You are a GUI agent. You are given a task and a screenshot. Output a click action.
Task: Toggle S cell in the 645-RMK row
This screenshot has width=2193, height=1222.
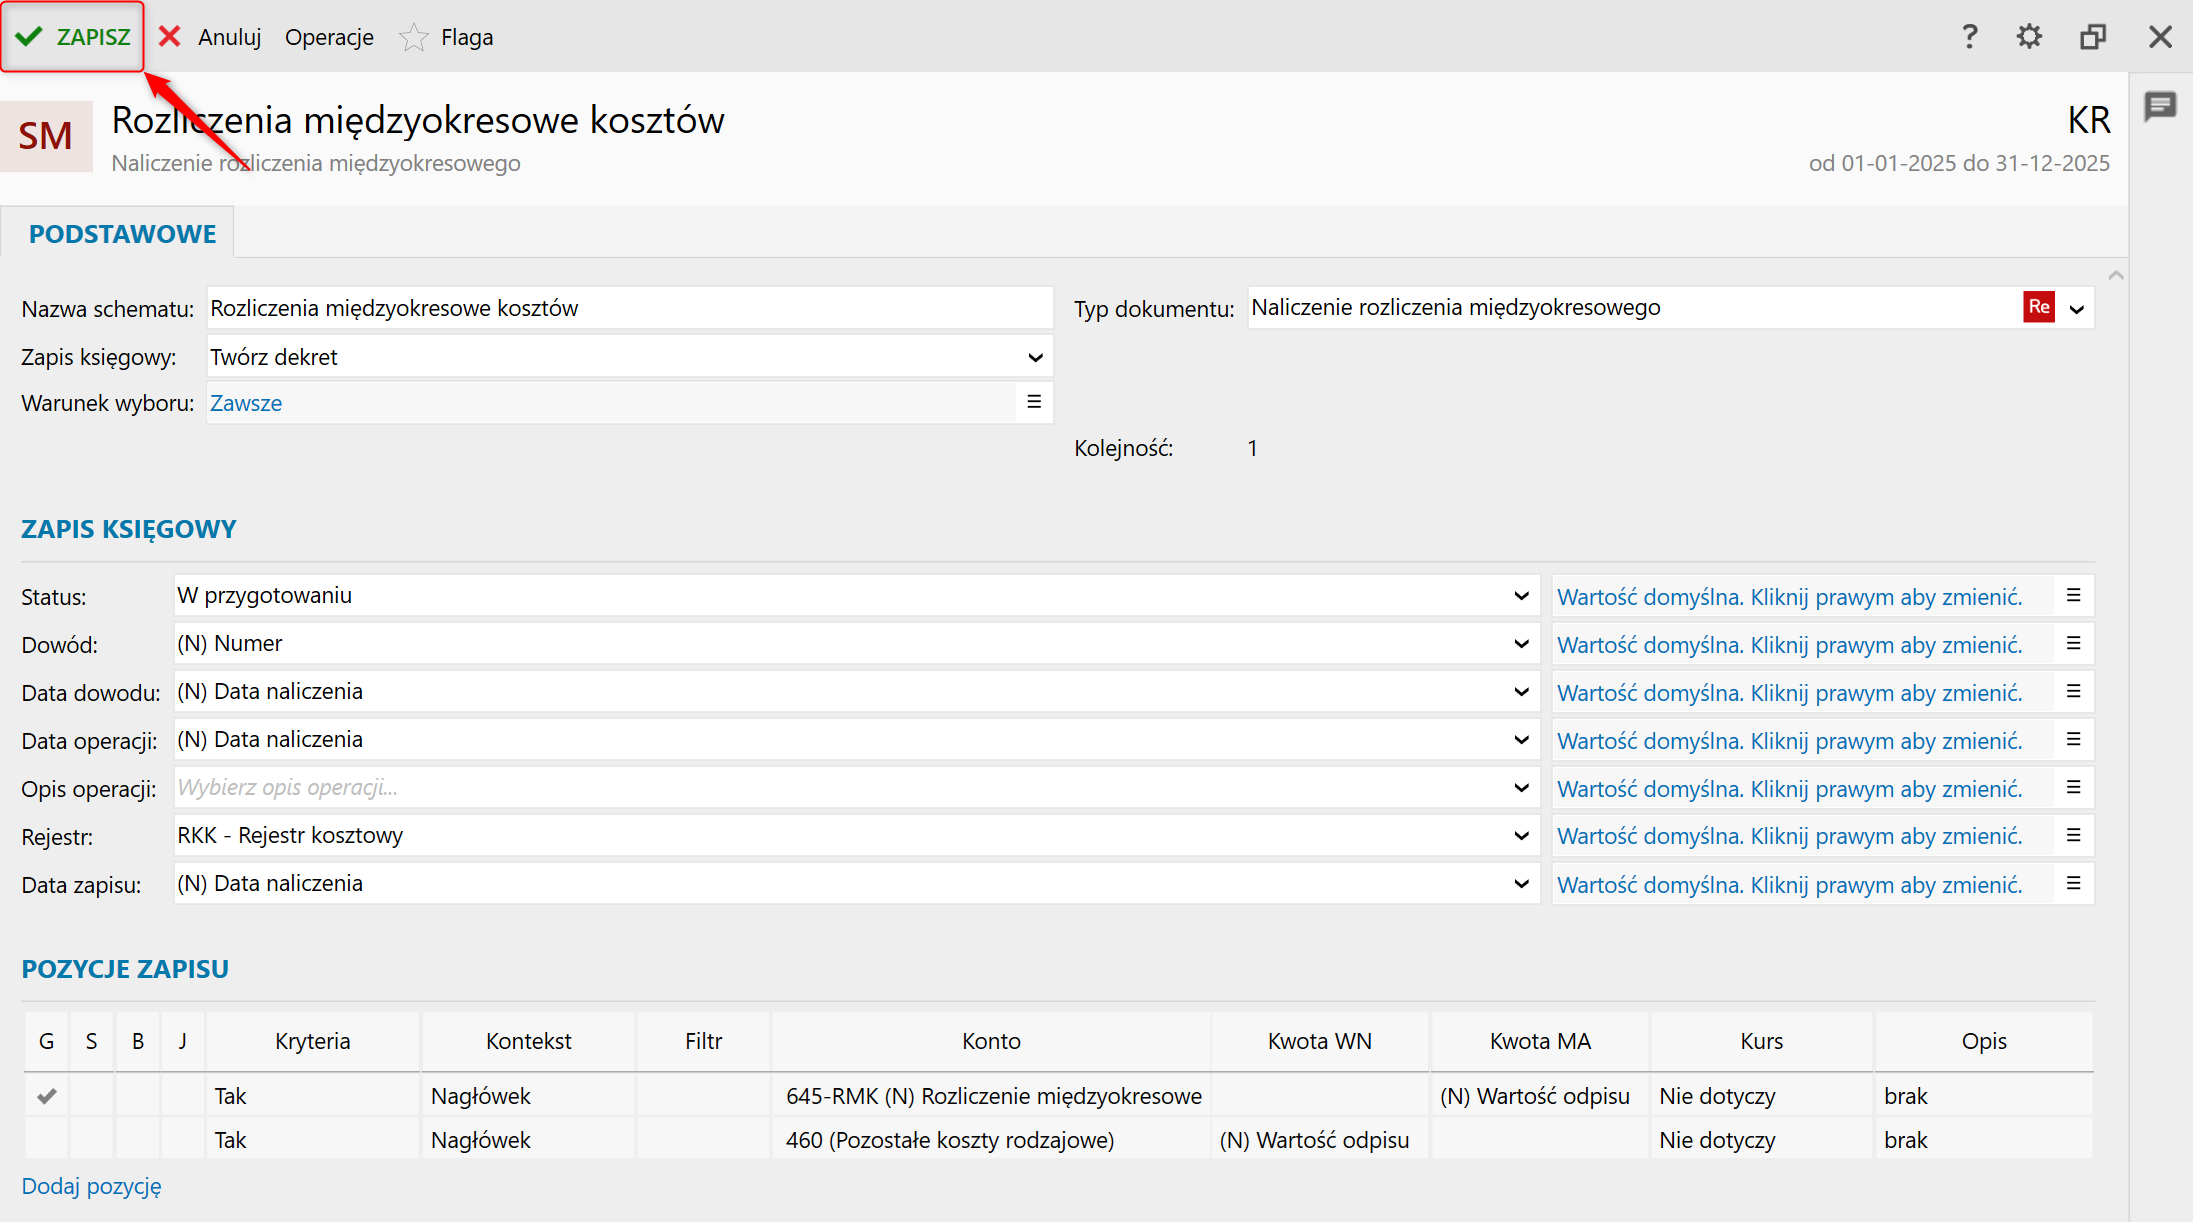pos(91,1096)
